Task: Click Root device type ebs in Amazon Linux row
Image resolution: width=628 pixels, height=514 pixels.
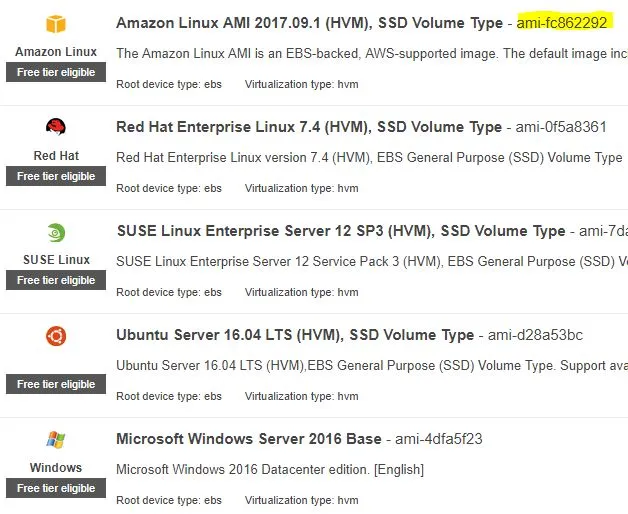Action: pyautogui.click(x=169, y=85)
